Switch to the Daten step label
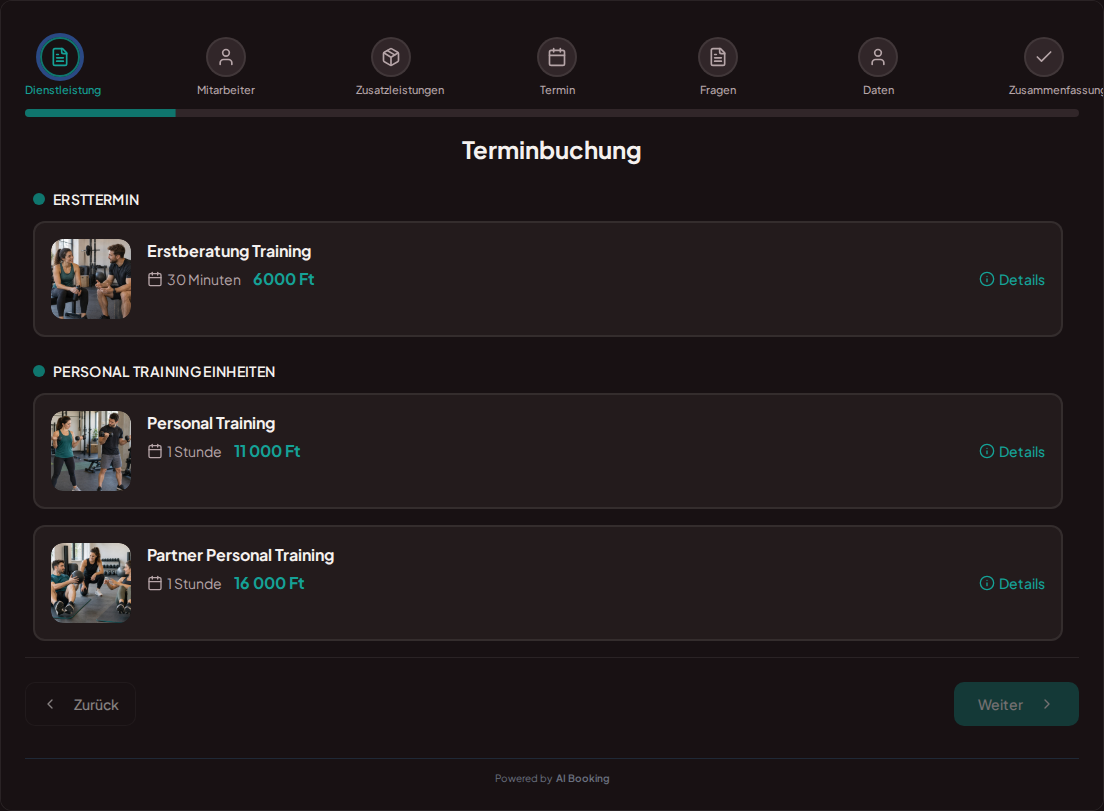 coord(878,90)
